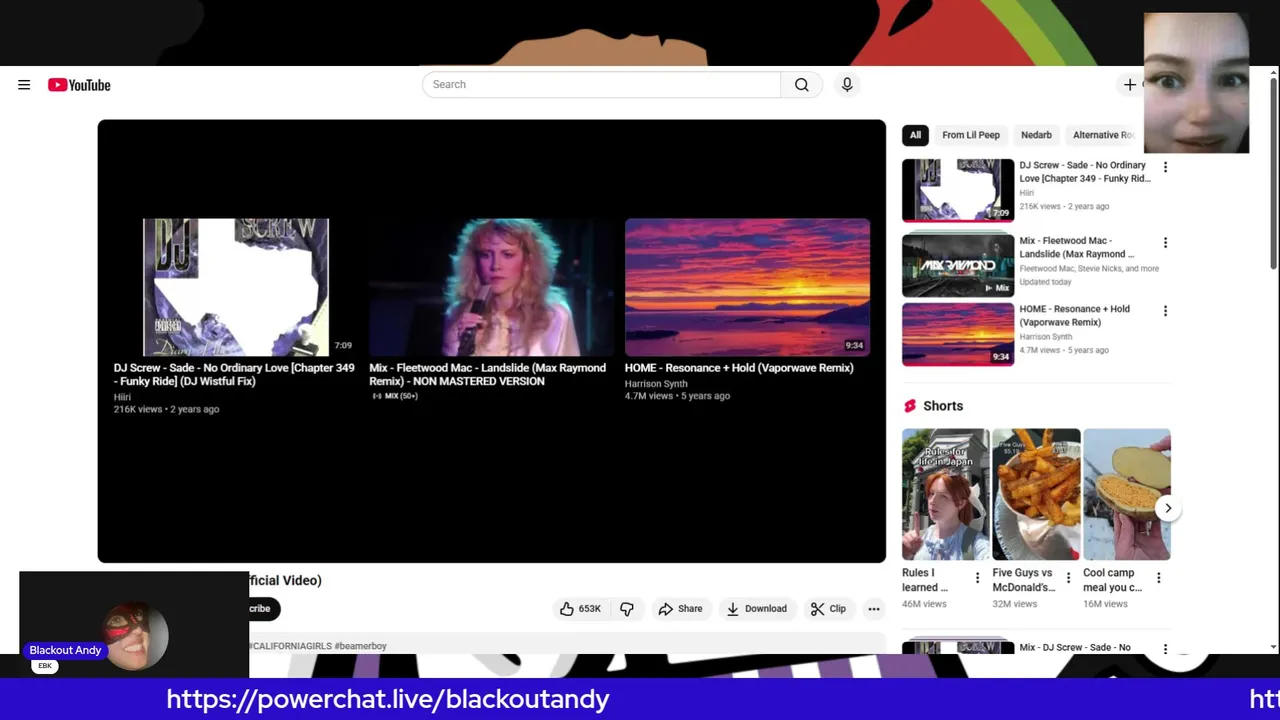Open the Five Guys fries short thumbnail
Viewport: 1280px width, 720px height.
click(x=1036, y=494)
